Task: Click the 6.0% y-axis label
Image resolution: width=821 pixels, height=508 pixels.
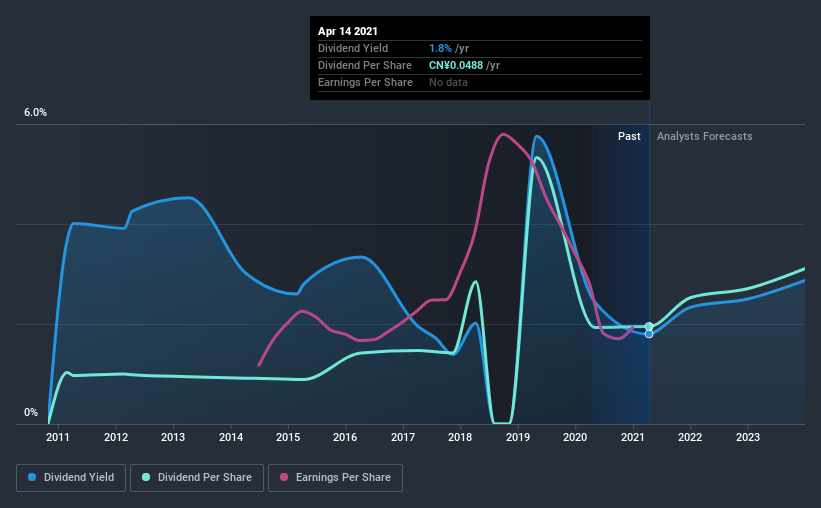Action: pyautogui.click(x=35, y=113)
